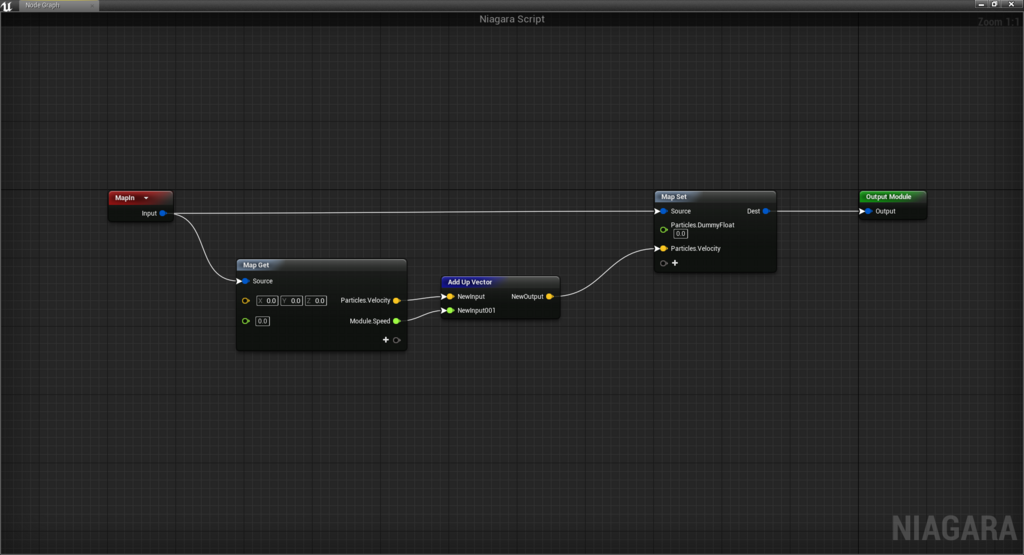This screenshot has height=555, width=1024.
Task: Click the Particles.DummyFloat label in Map Set
Action: (x=702, y=225)
